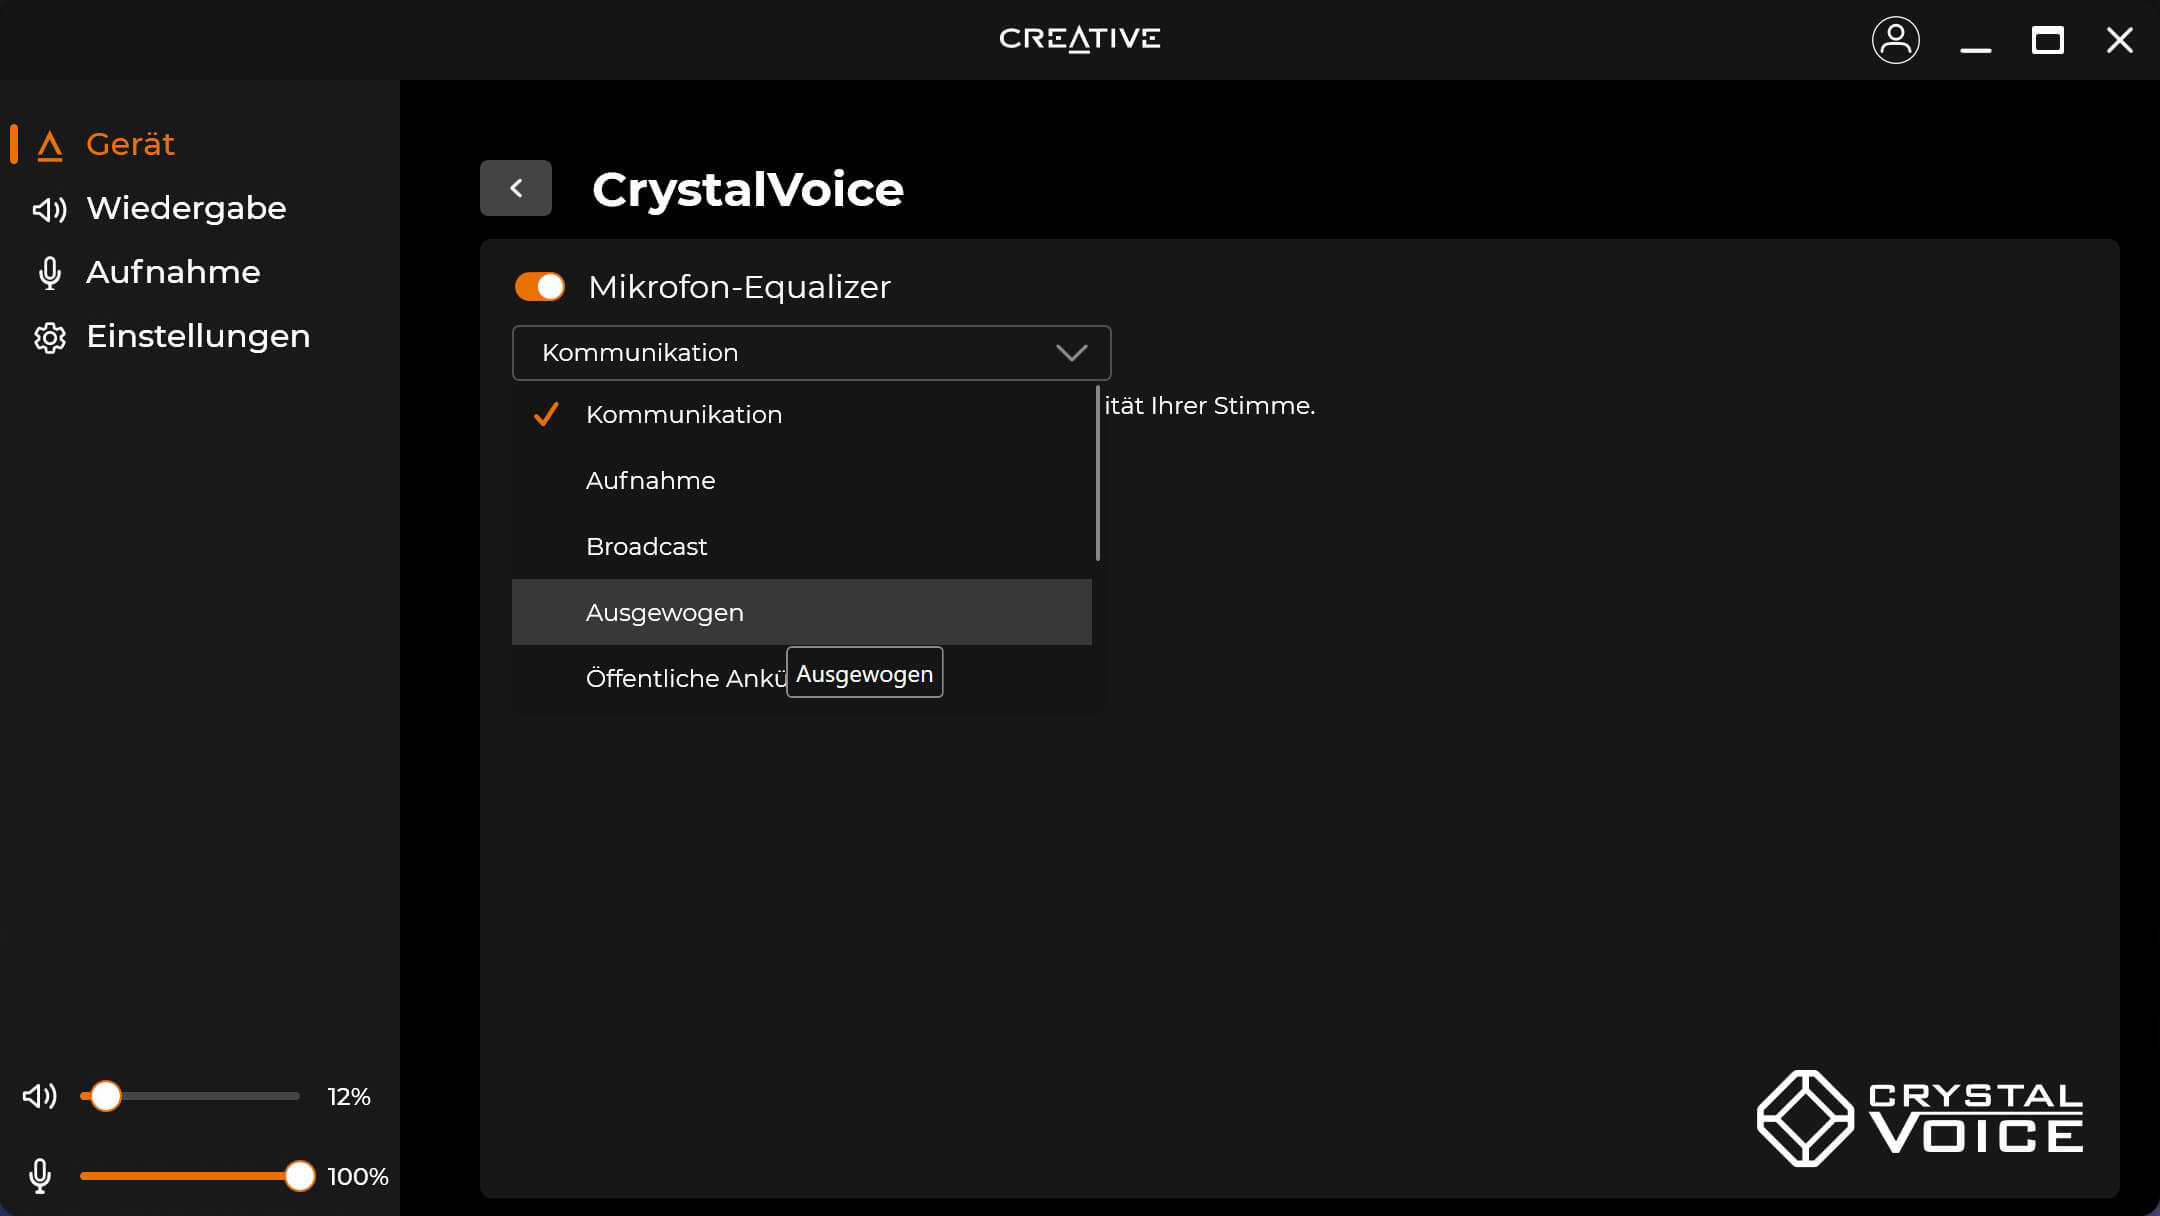Click the Gerät triangle icon in sidebar
This screenshot has width=2160, height=1216.
tap(49, 146)
